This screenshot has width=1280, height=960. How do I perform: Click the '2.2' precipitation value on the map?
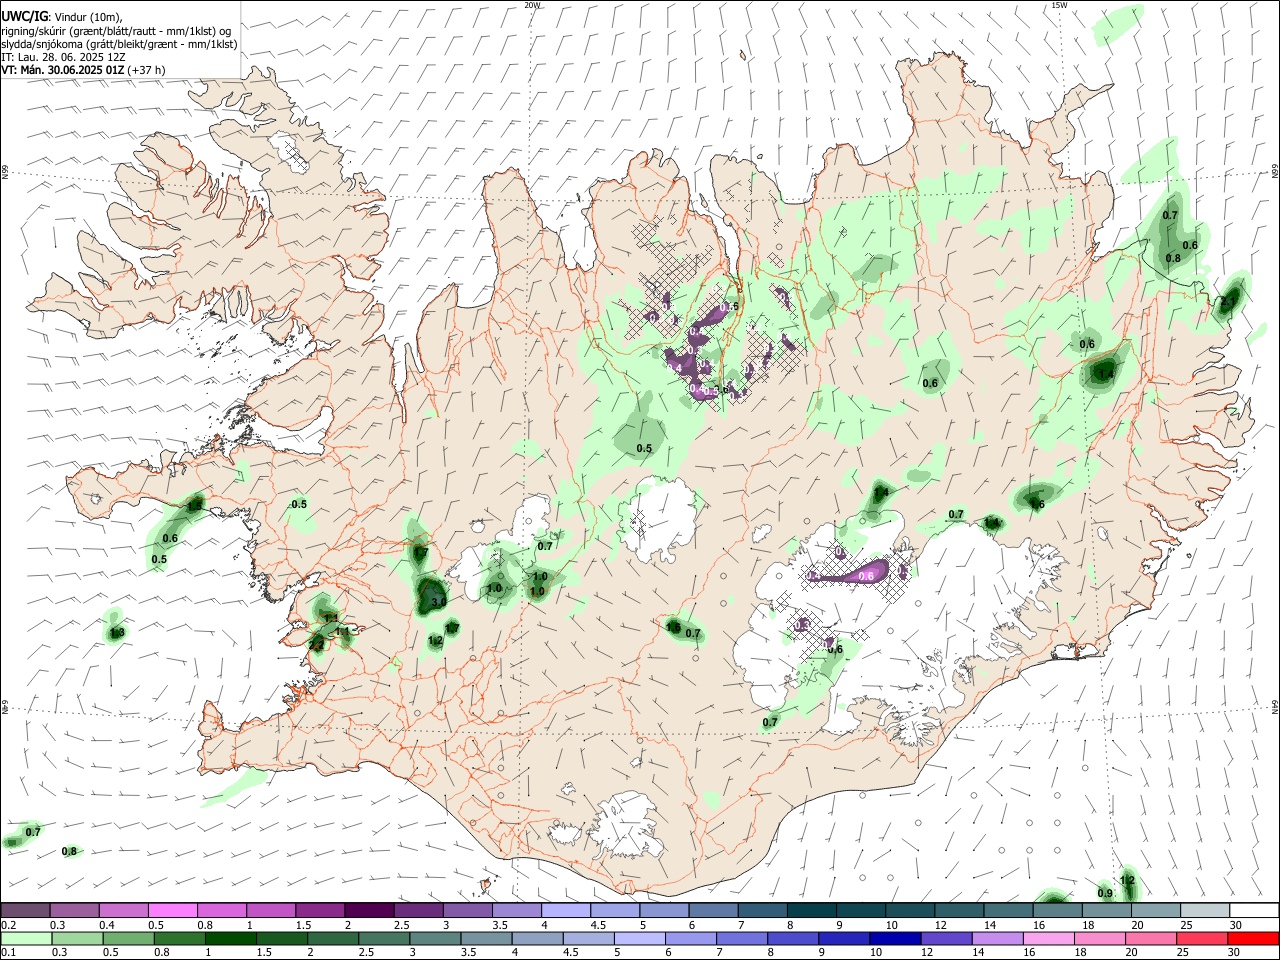(x=316, y=645)
